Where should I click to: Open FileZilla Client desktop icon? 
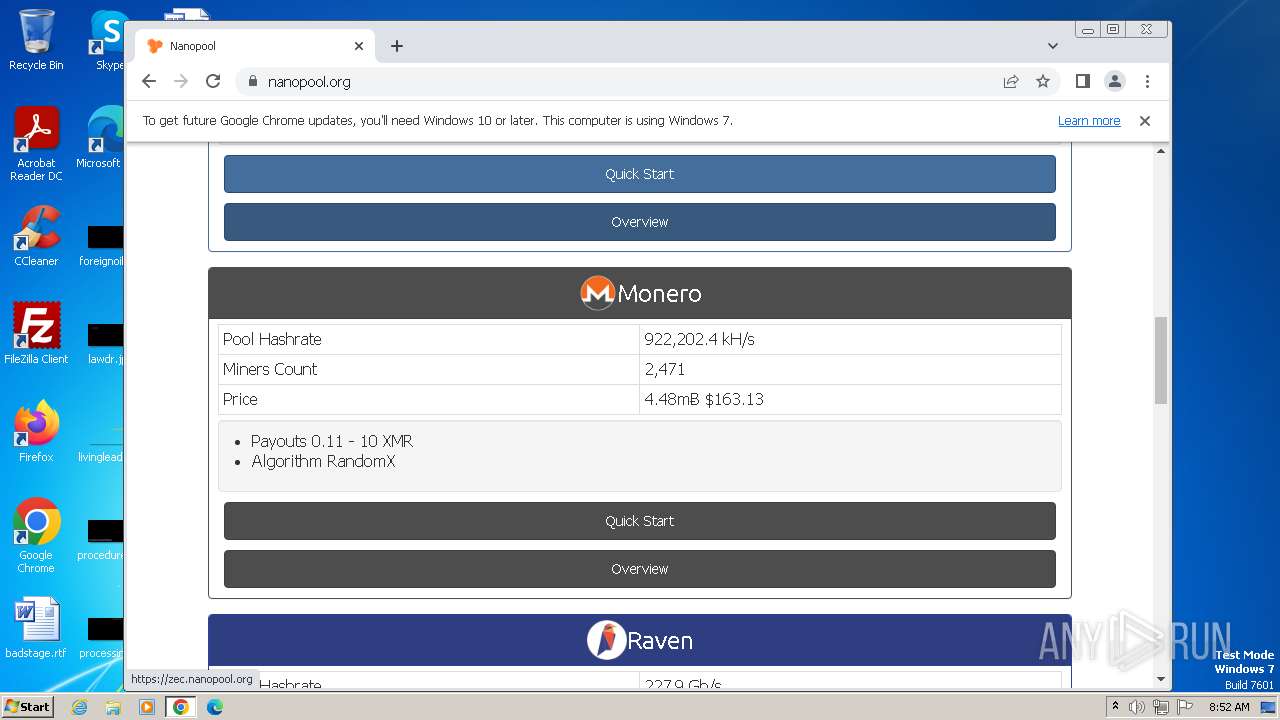click(36, 333)
